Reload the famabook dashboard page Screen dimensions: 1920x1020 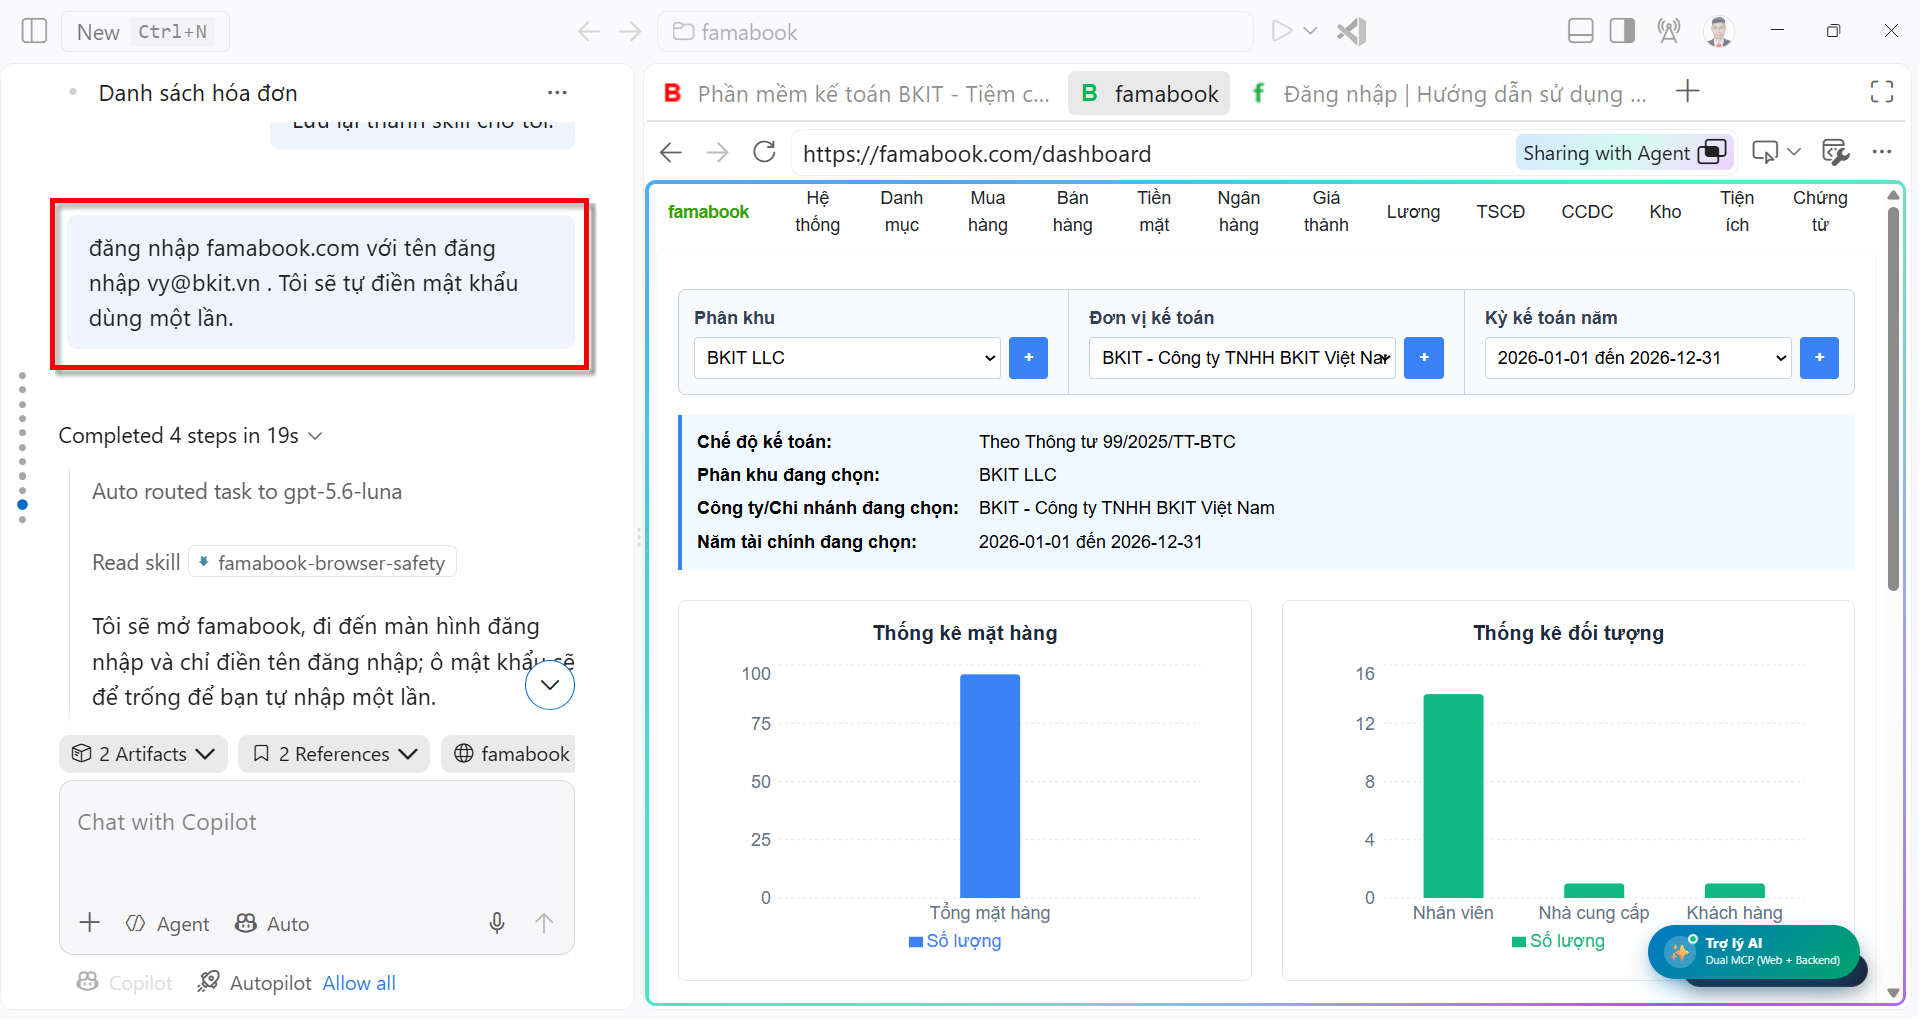click(x=765, y=152)
